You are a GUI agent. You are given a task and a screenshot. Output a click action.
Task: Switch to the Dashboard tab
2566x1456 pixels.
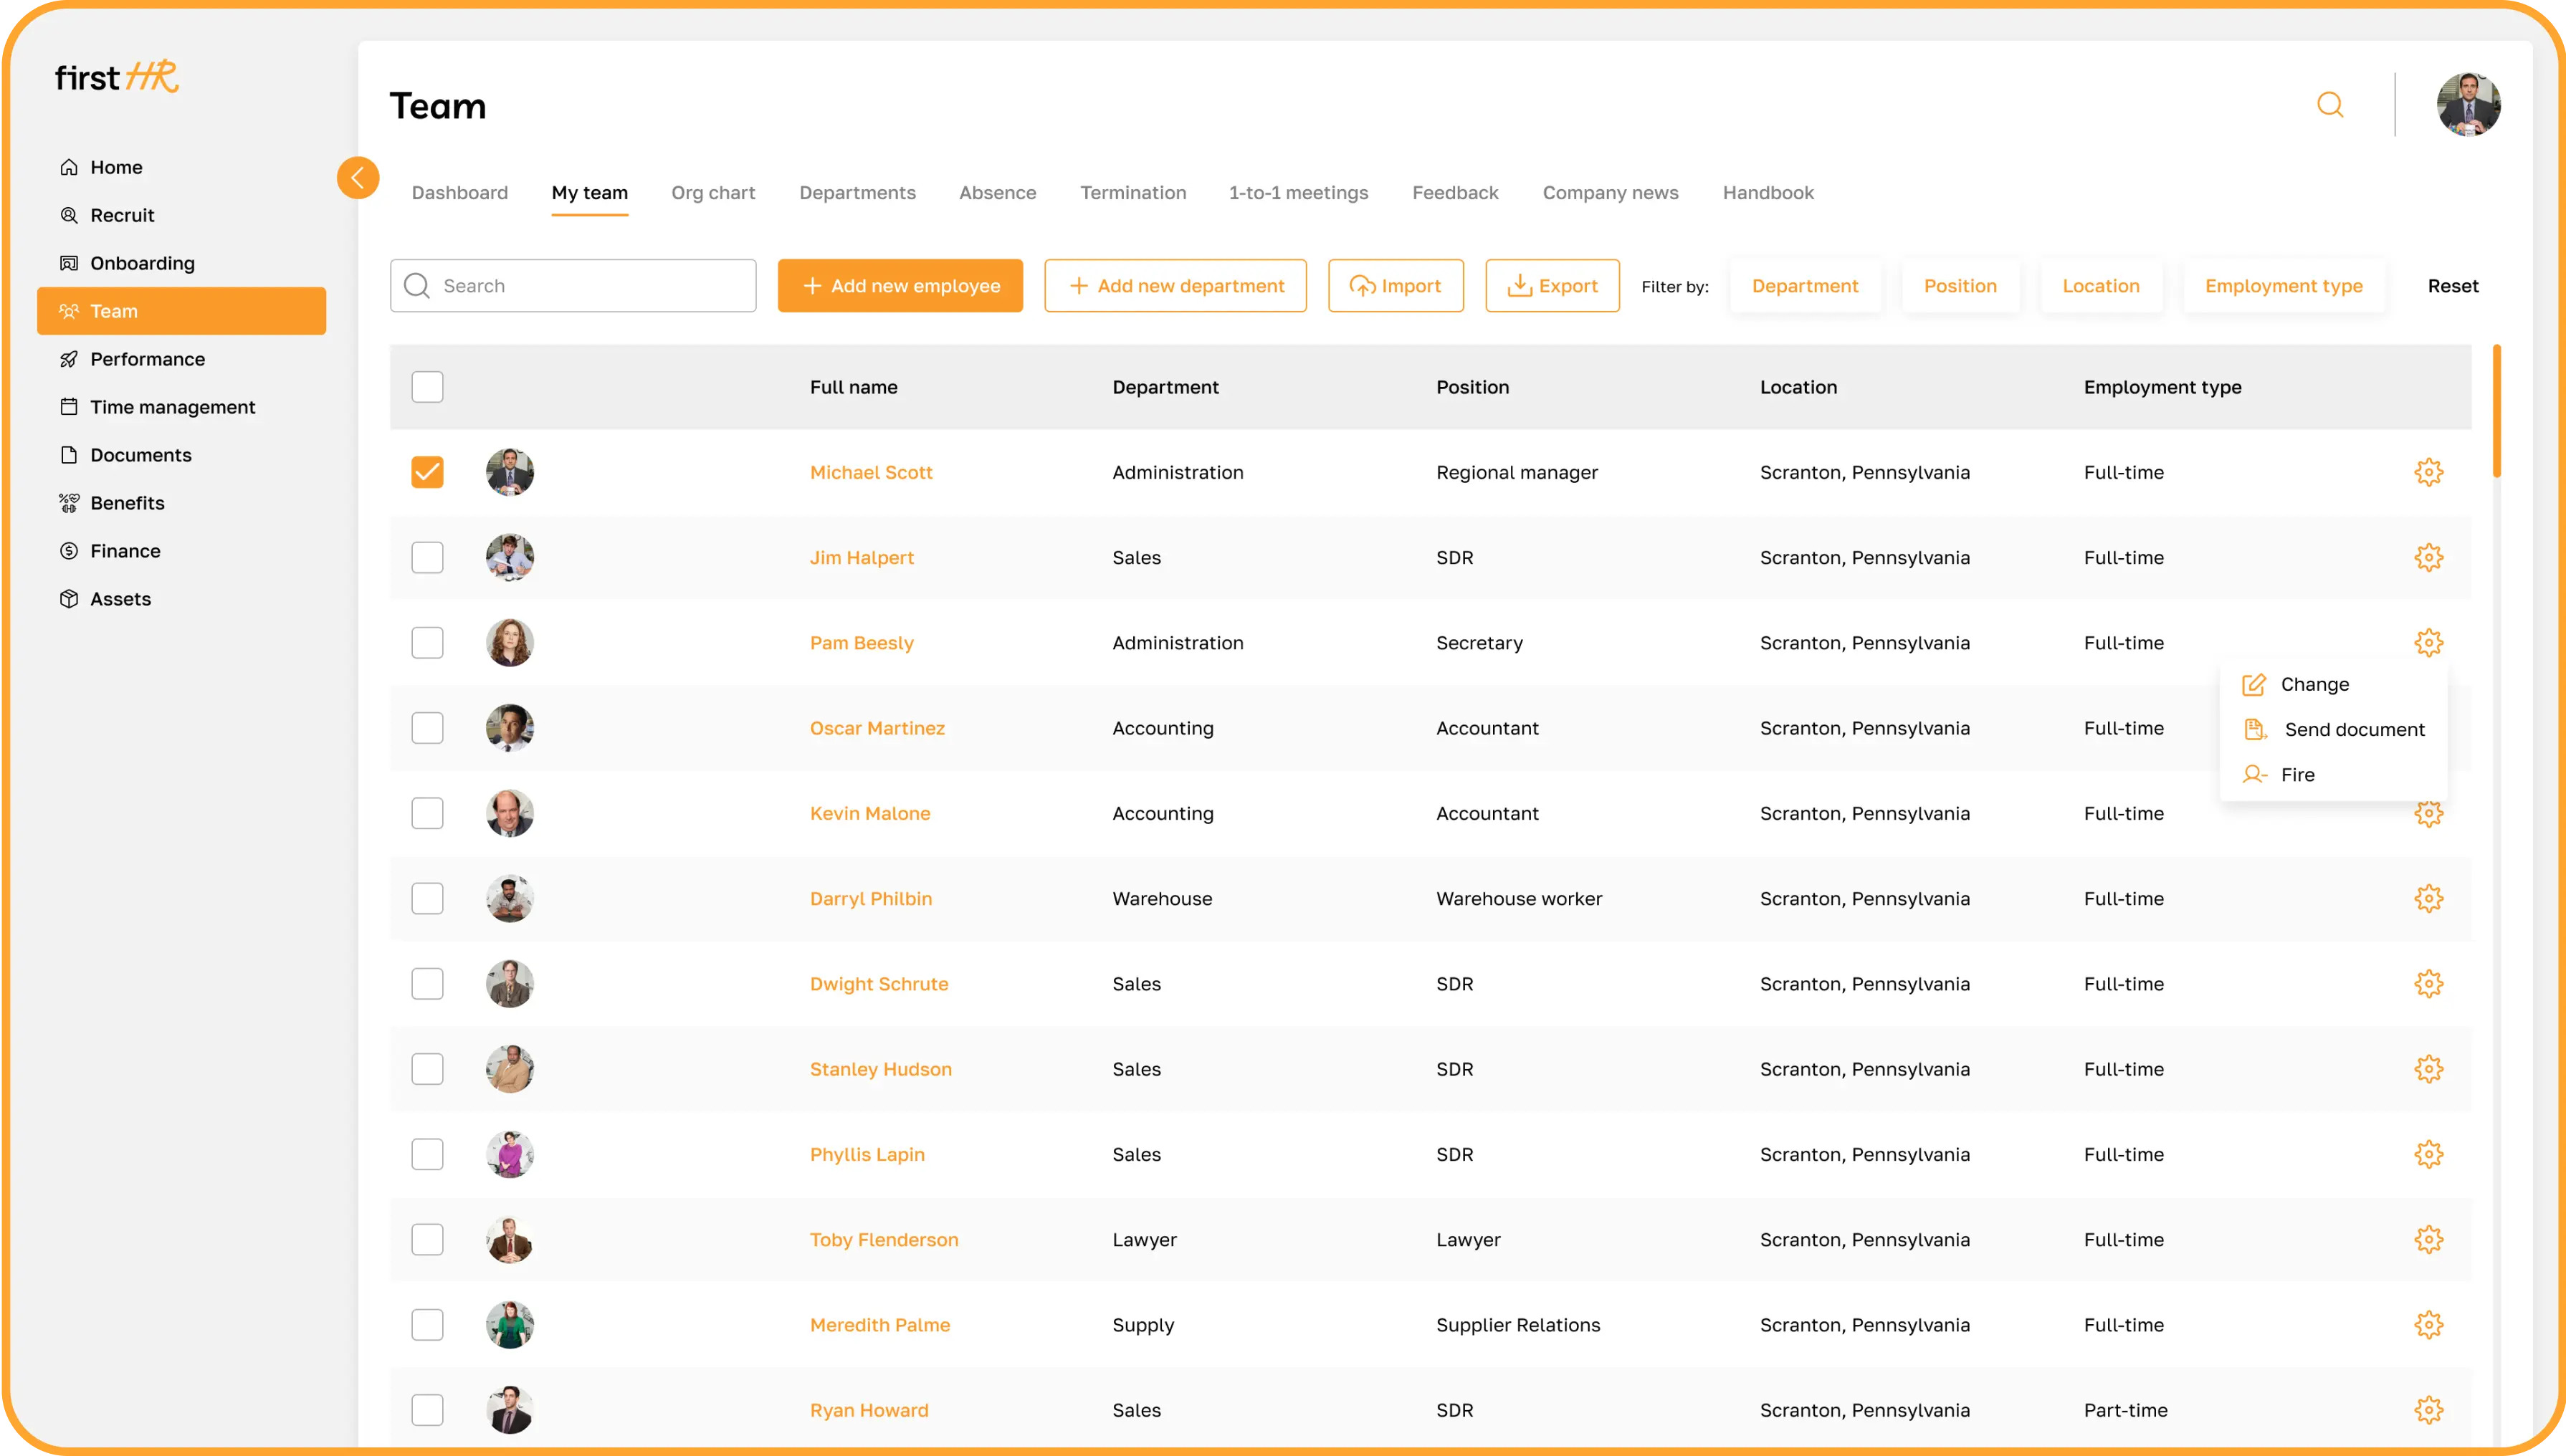[x=460, y=192]
